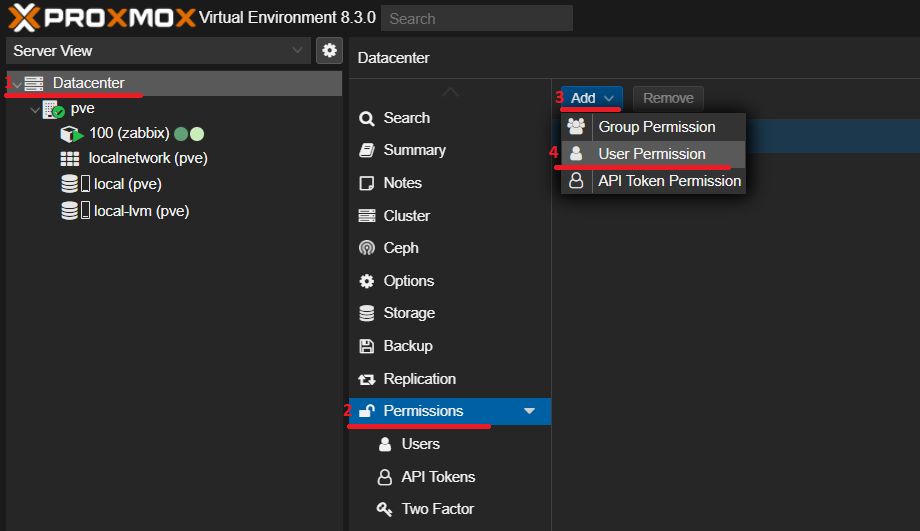This screenshot has width=920, height=531.
Task: Open the Cluster section
Action: pos(450,216)
